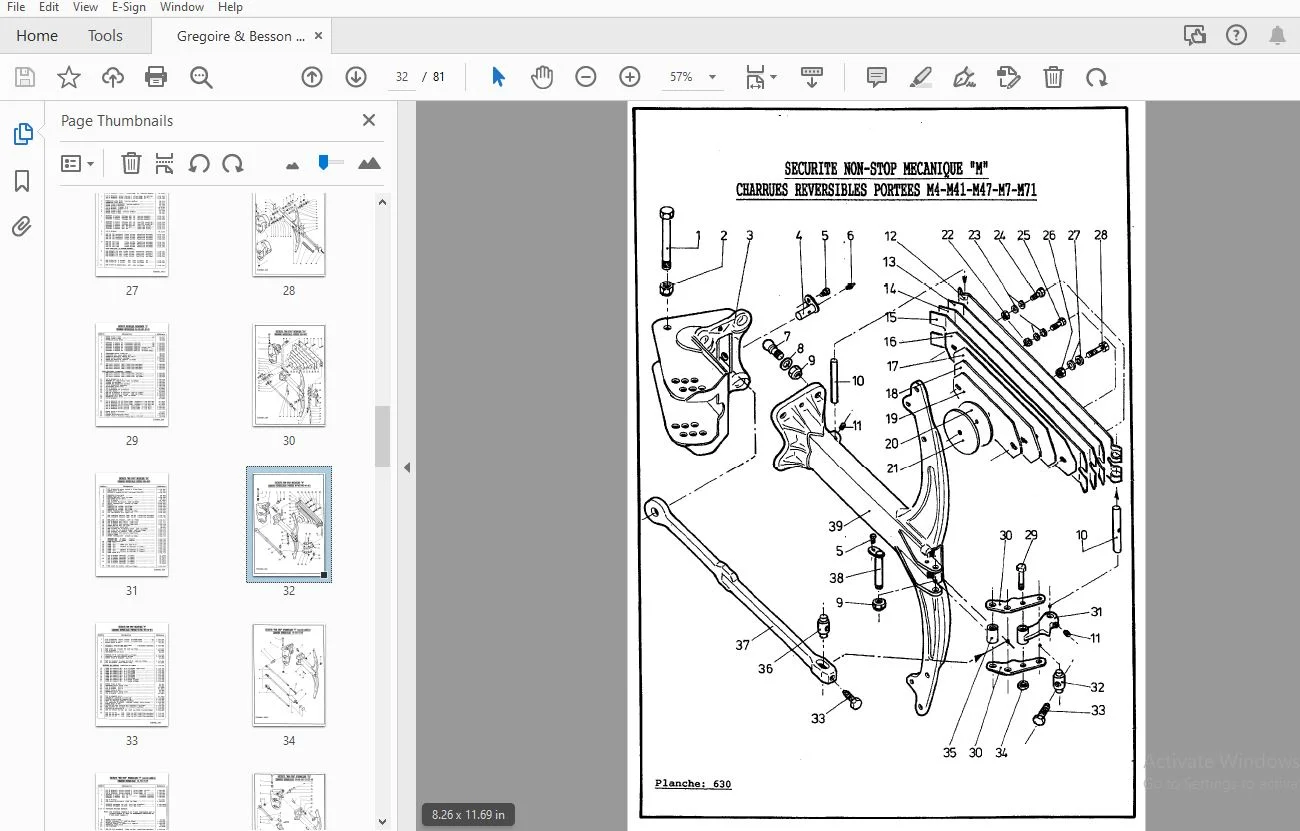Select the Gregoire & Besson document tab

[241, 36]
